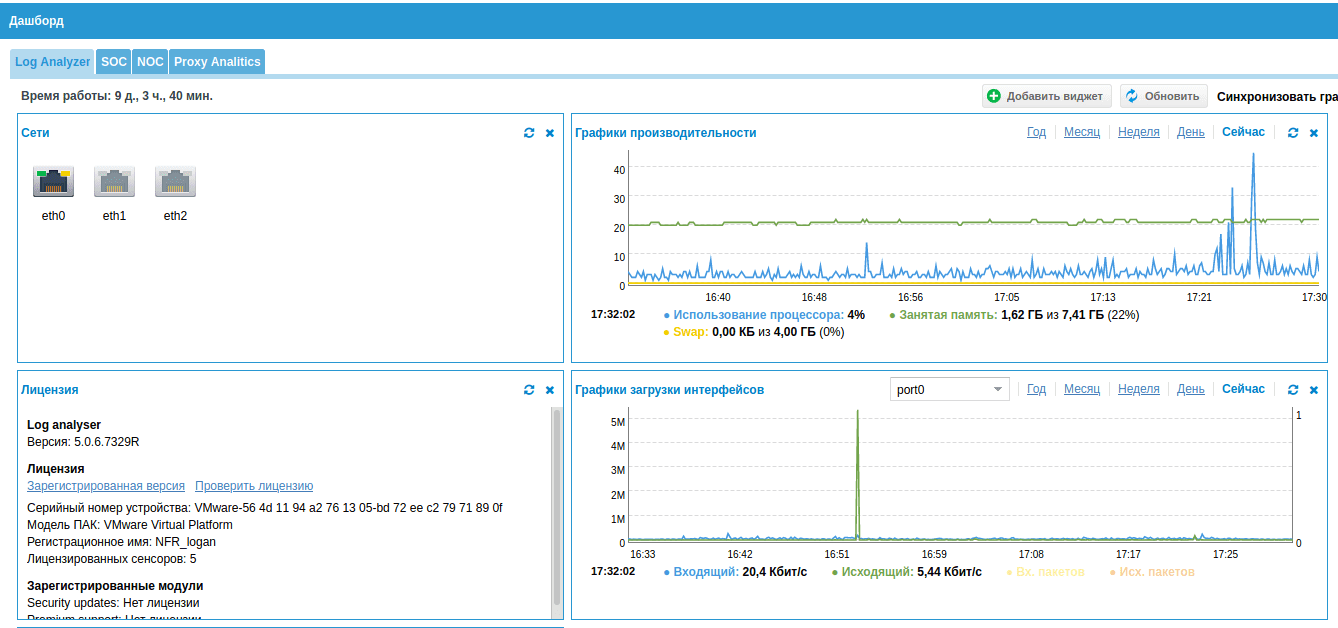The height and width of the screenshot is (628, 1338).
Task: Toggle Swap series in legend
Action: 753,332
